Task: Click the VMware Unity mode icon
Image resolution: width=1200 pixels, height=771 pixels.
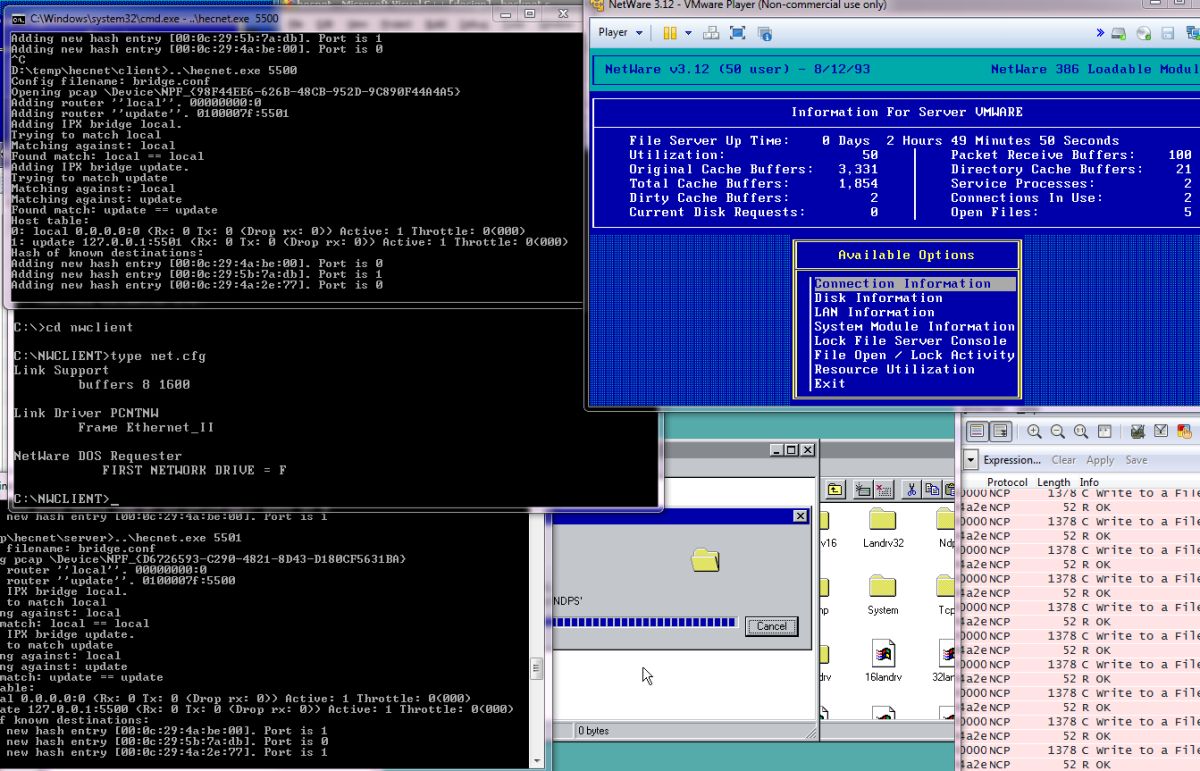Action: 764,33
